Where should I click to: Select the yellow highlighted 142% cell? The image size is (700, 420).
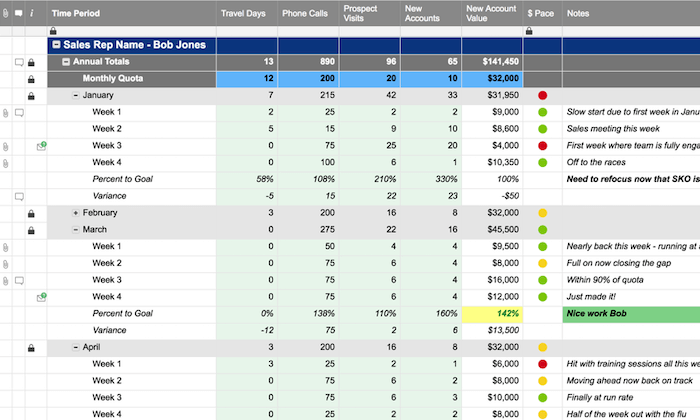492,314
